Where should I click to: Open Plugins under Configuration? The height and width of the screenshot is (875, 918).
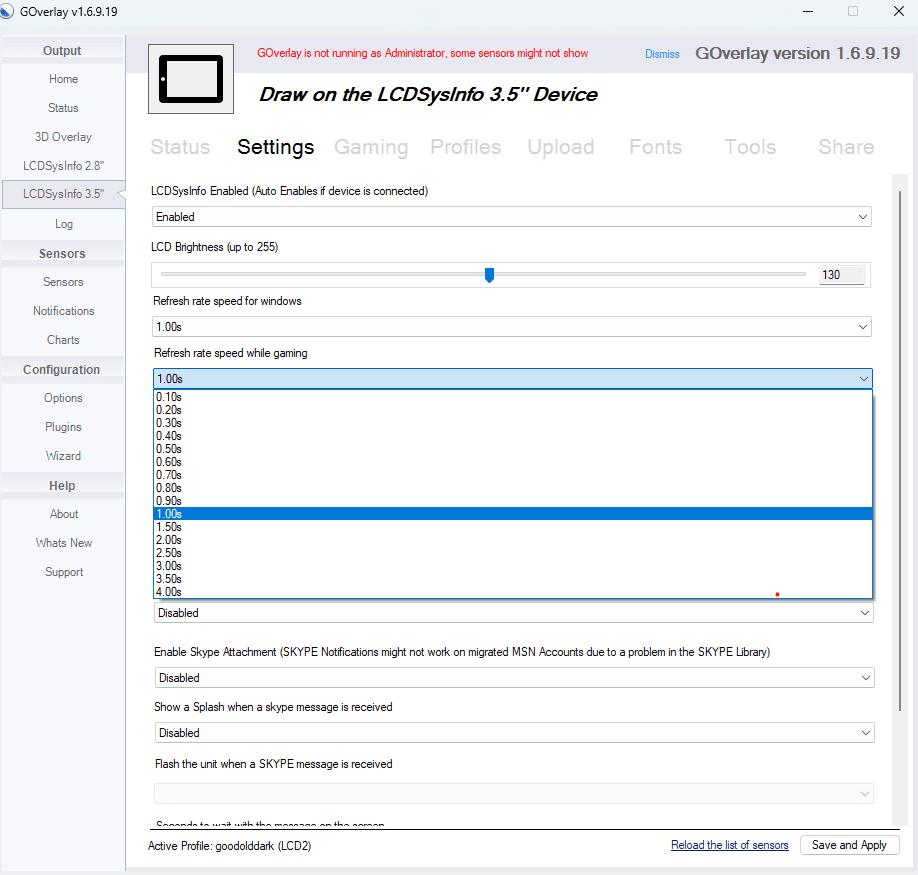63,427
